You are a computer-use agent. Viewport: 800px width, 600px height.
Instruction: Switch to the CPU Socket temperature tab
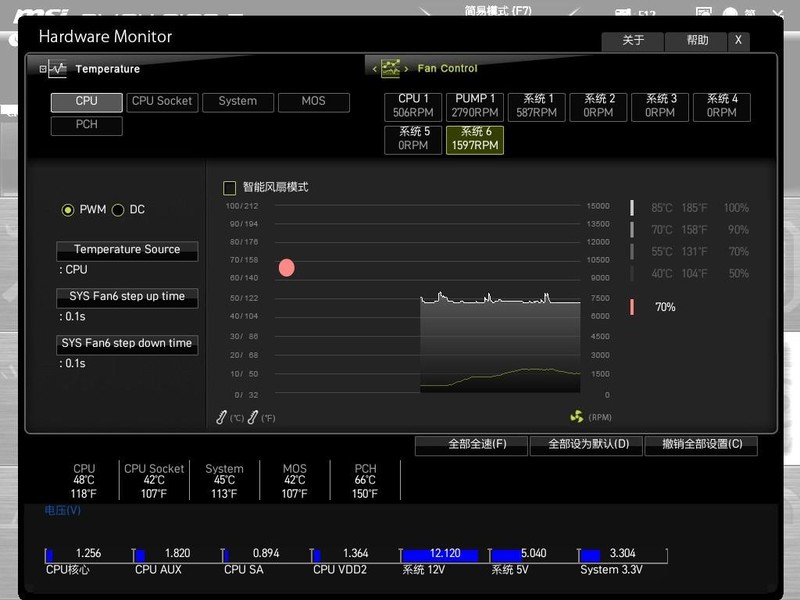[162, 102]
